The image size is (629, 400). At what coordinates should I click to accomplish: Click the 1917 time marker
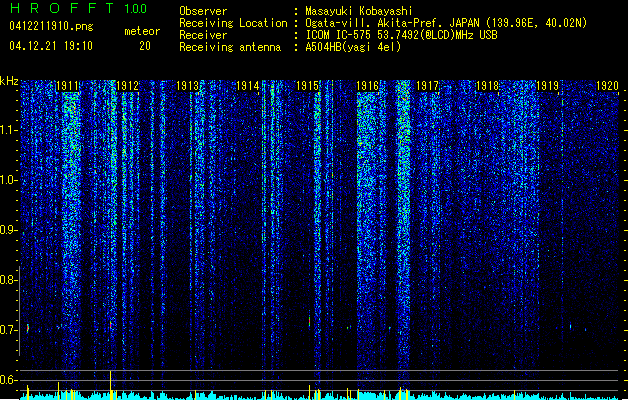pyautogui.click(x=428, y=86)
